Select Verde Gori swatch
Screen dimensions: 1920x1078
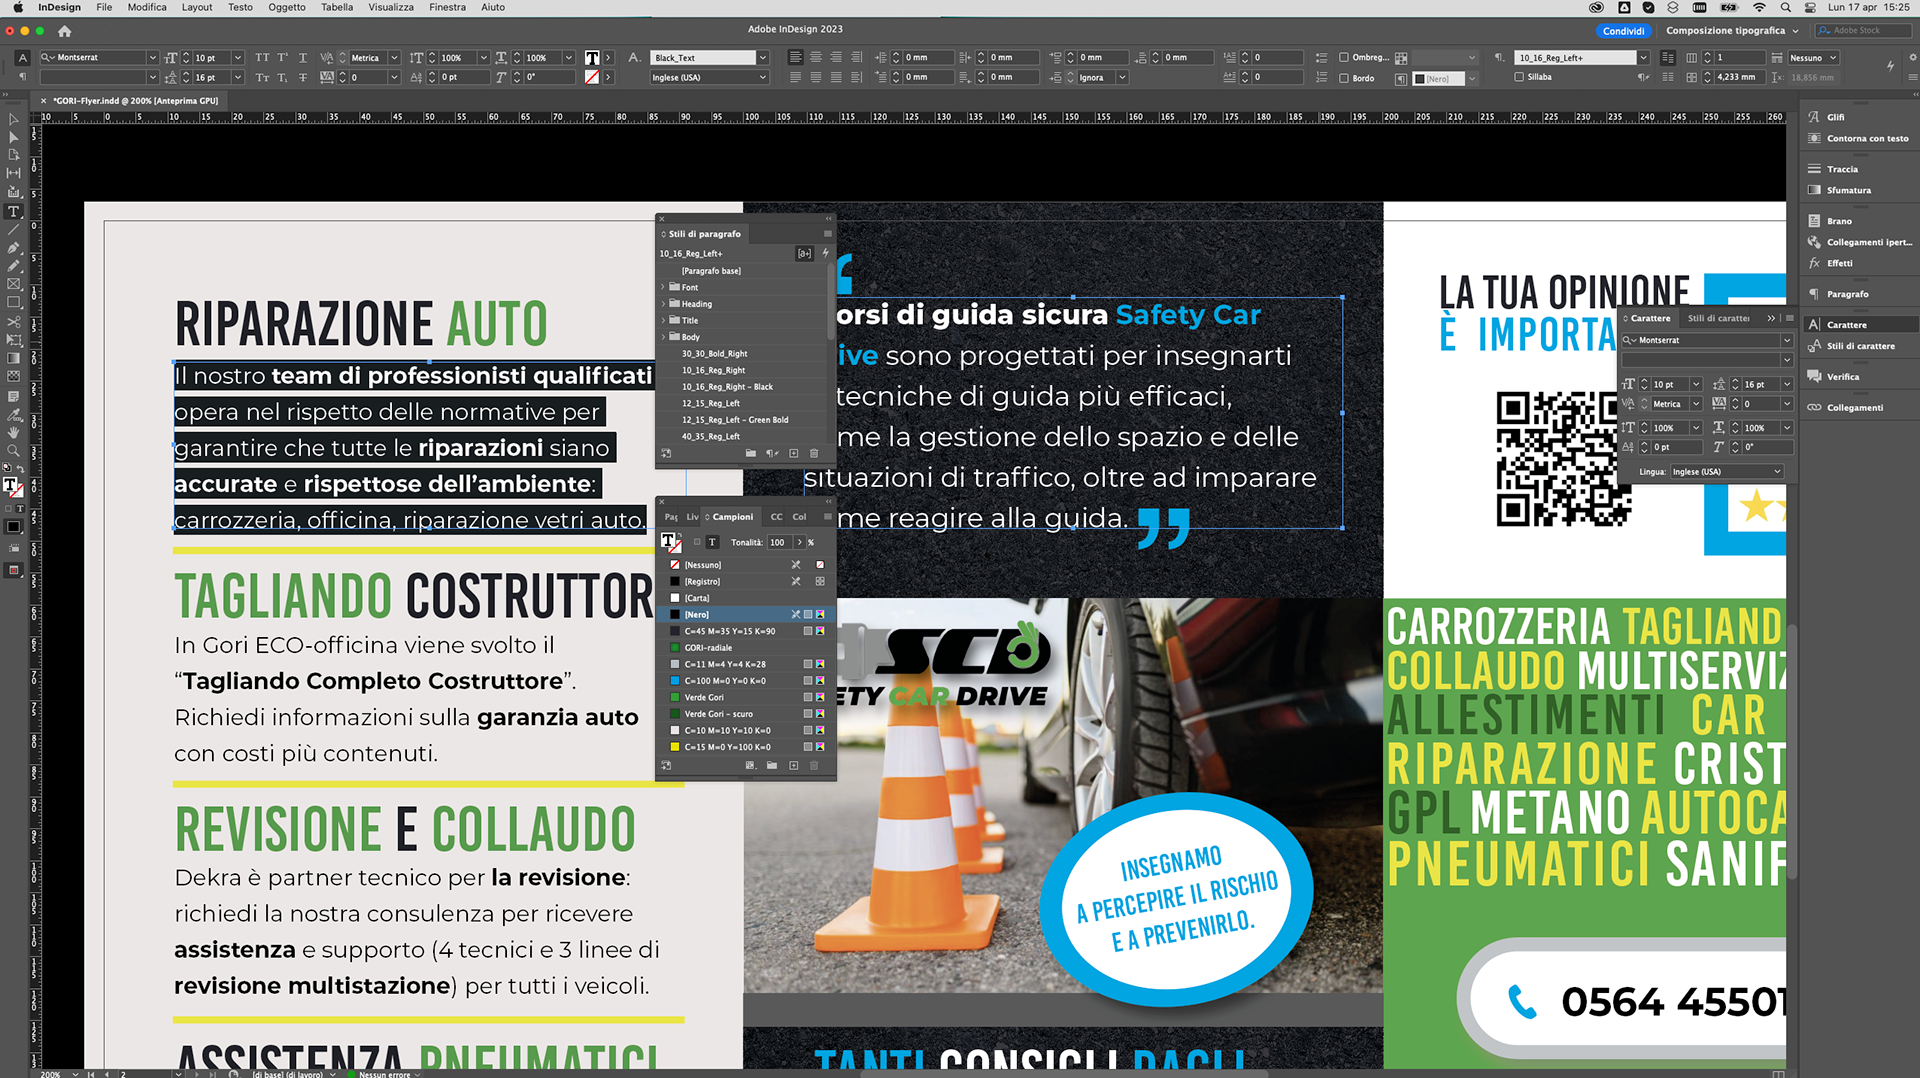click(746, 698)
